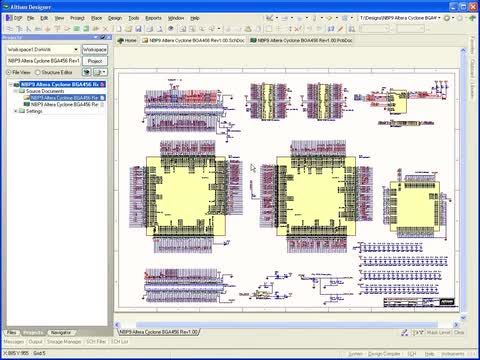Open the Place menu
This screenshot has height=360, width=480.
pyautogui.click(x=96, y=18)
